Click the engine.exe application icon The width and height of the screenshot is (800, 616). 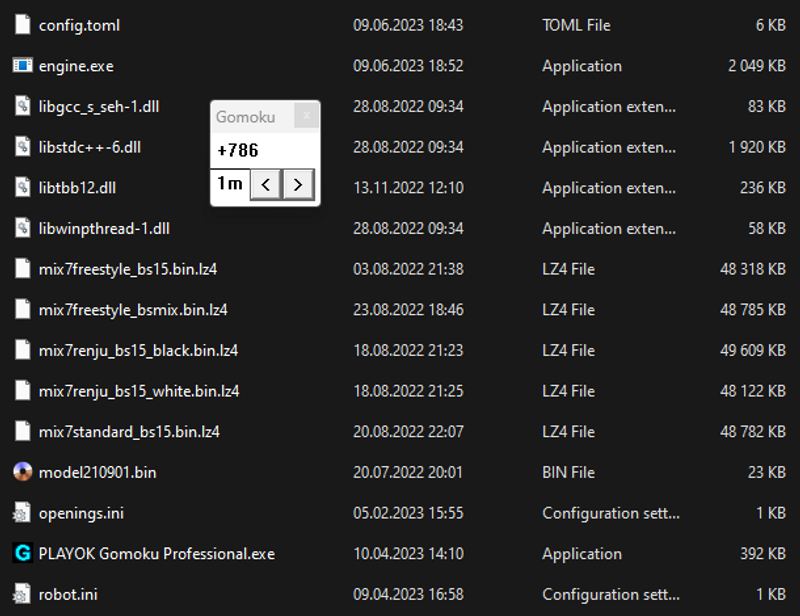(x=22, y=65)
